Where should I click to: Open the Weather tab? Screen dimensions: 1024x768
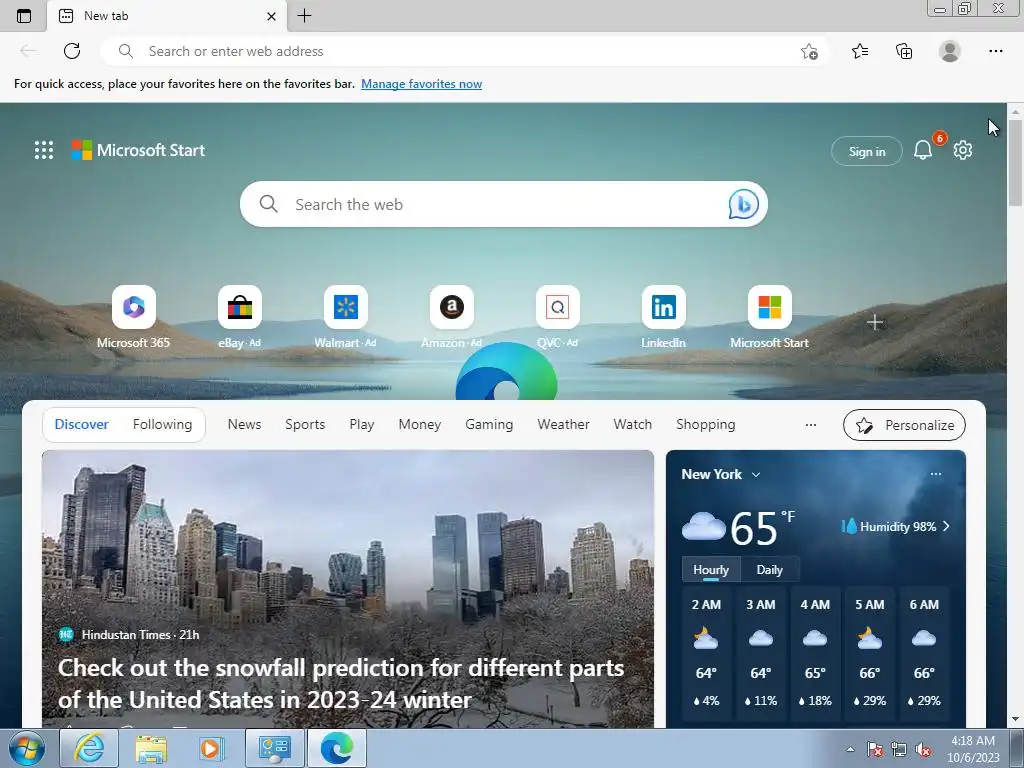pos(564,424)
